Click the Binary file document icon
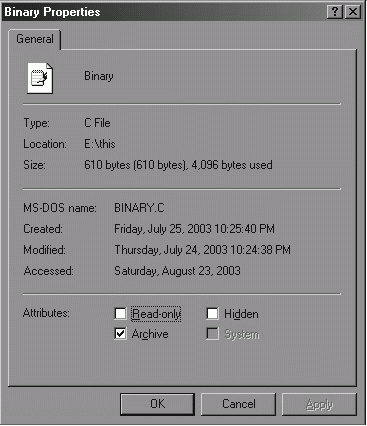The image size is (367, 426). pyautogui.click(x=40, y=79)
